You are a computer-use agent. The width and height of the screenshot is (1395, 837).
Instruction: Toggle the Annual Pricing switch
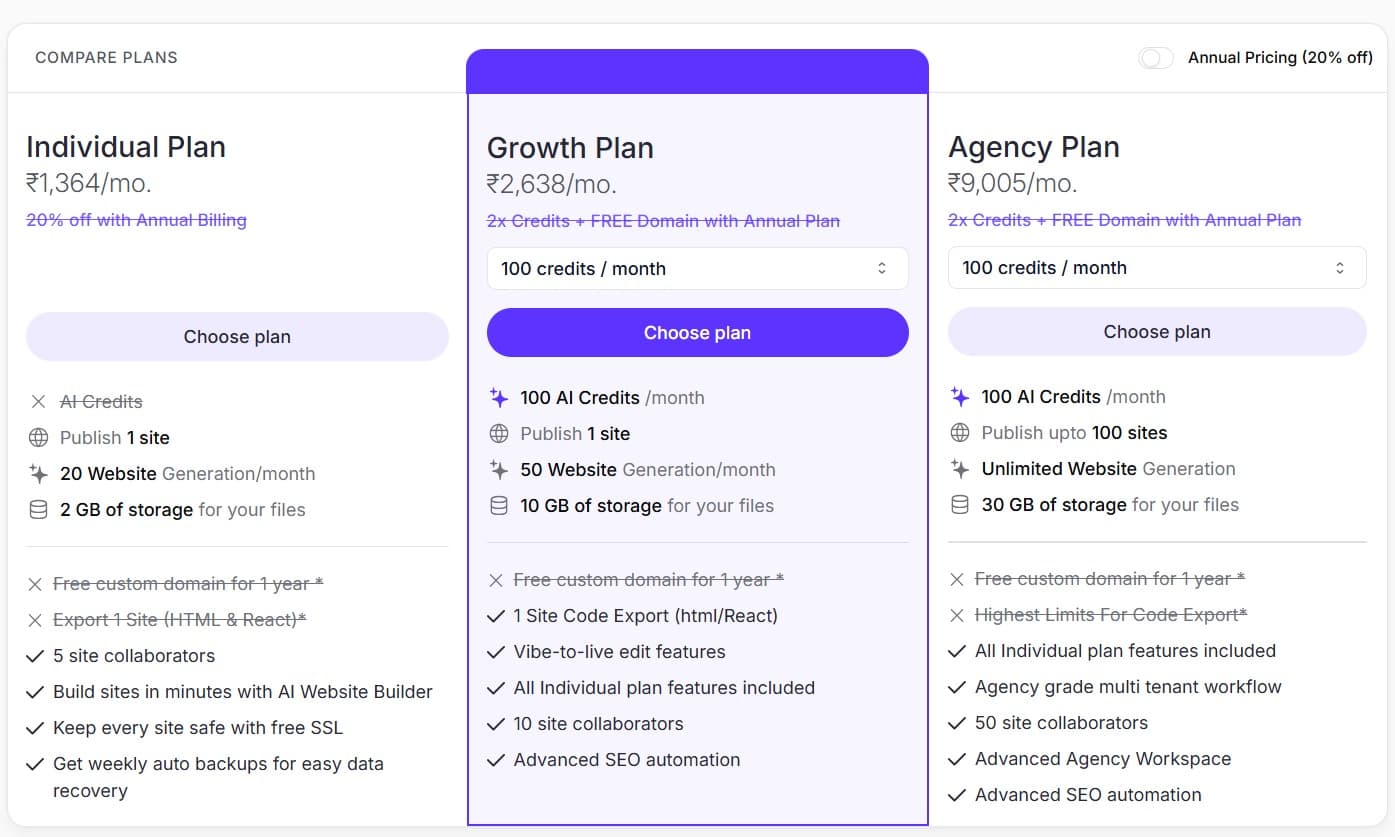pos(1155,58)
